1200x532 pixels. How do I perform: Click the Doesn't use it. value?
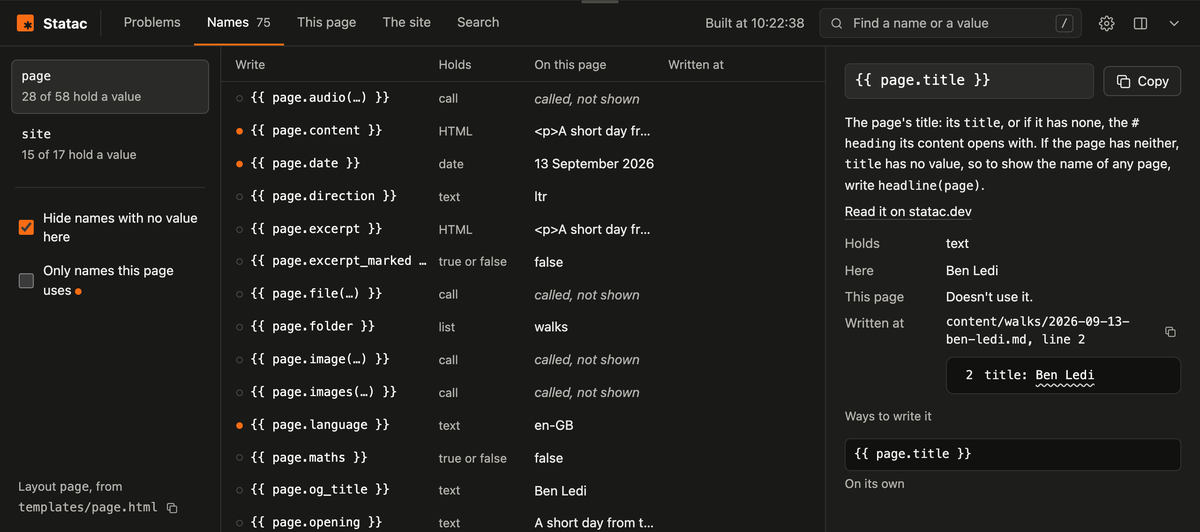pos(989,297)
